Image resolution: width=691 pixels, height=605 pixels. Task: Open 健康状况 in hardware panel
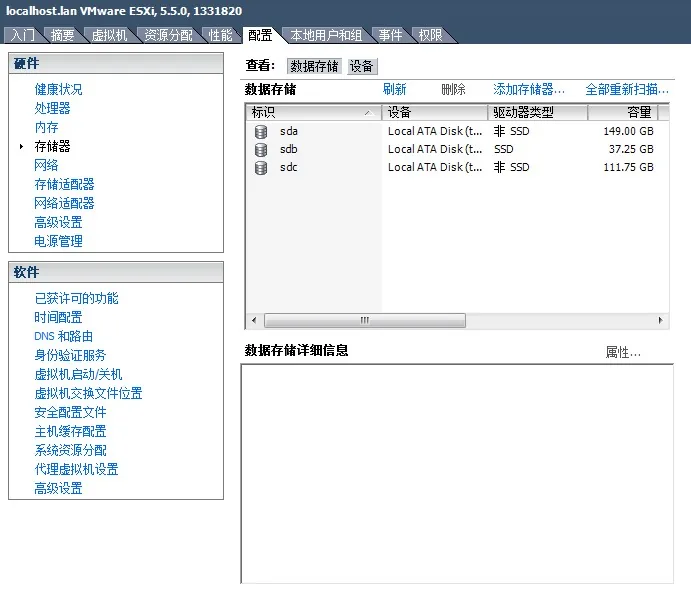click(58, 89)
